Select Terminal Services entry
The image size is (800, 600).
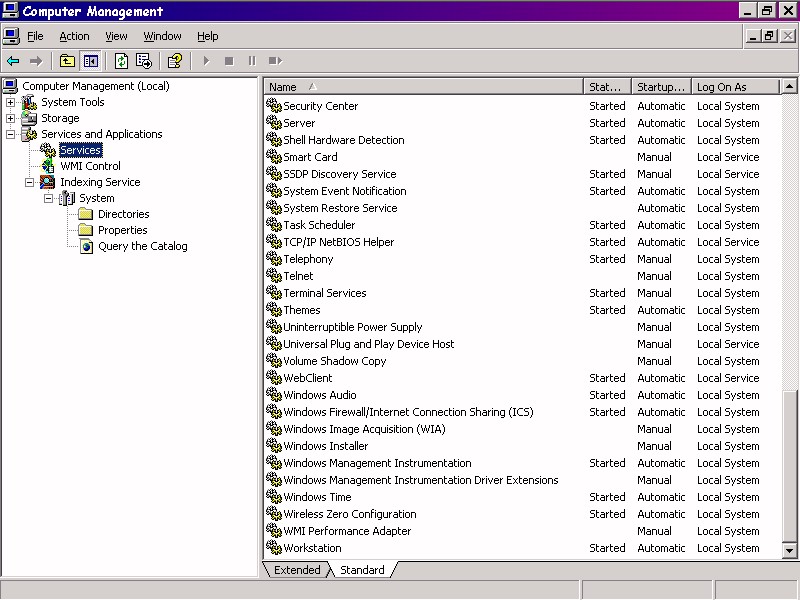[x=522, y=293]
